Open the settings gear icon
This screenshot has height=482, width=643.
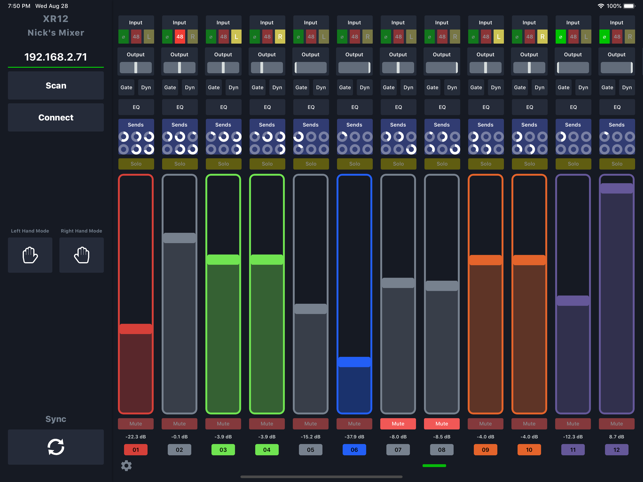tap(126, 466)
